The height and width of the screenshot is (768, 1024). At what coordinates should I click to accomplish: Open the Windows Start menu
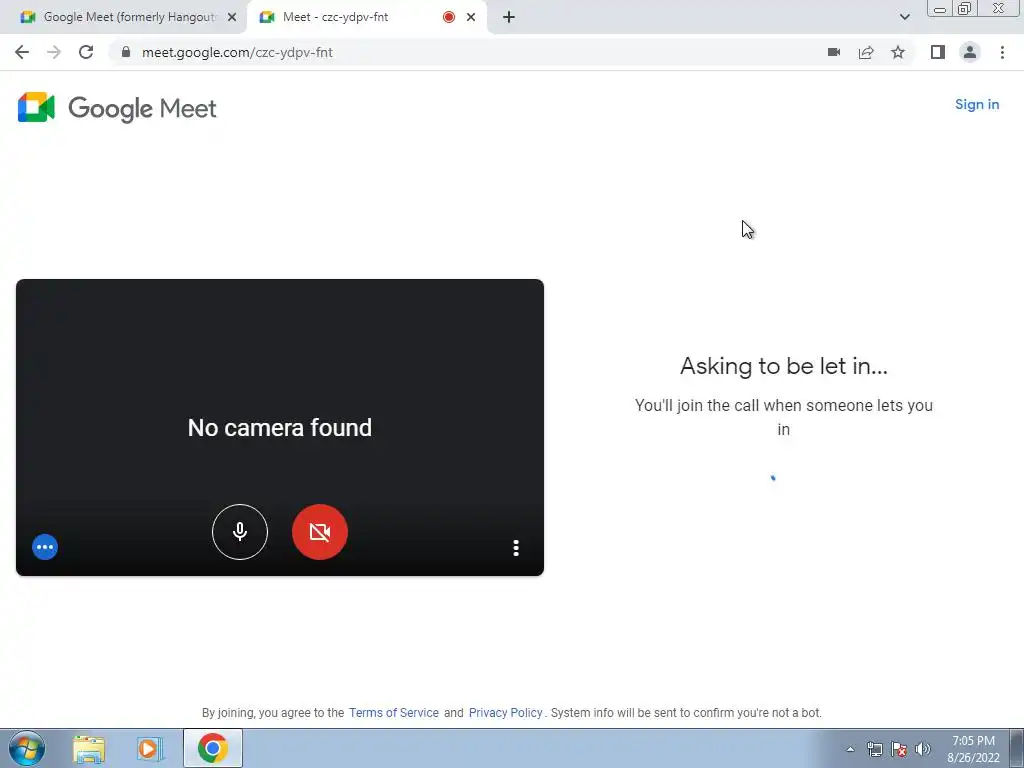[x=27, y=748]
